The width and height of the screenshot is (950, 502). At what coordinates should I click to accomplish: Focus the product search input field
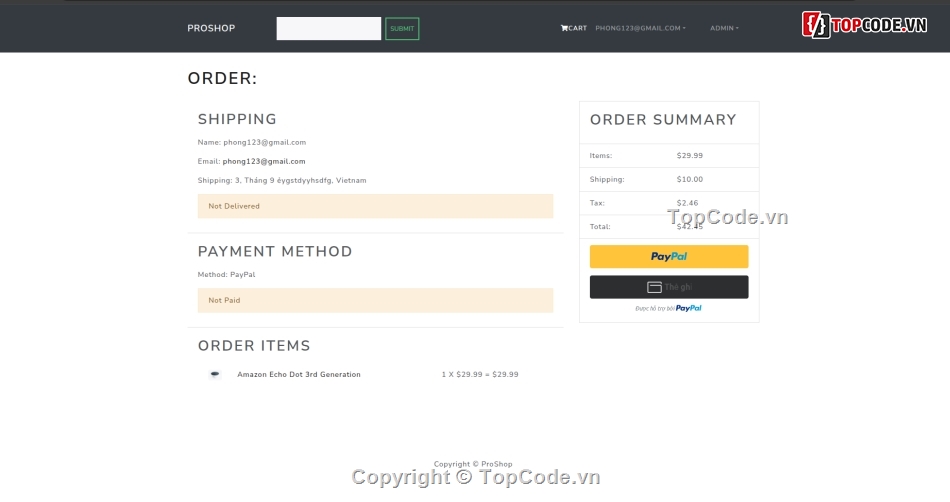pos(328,28)
